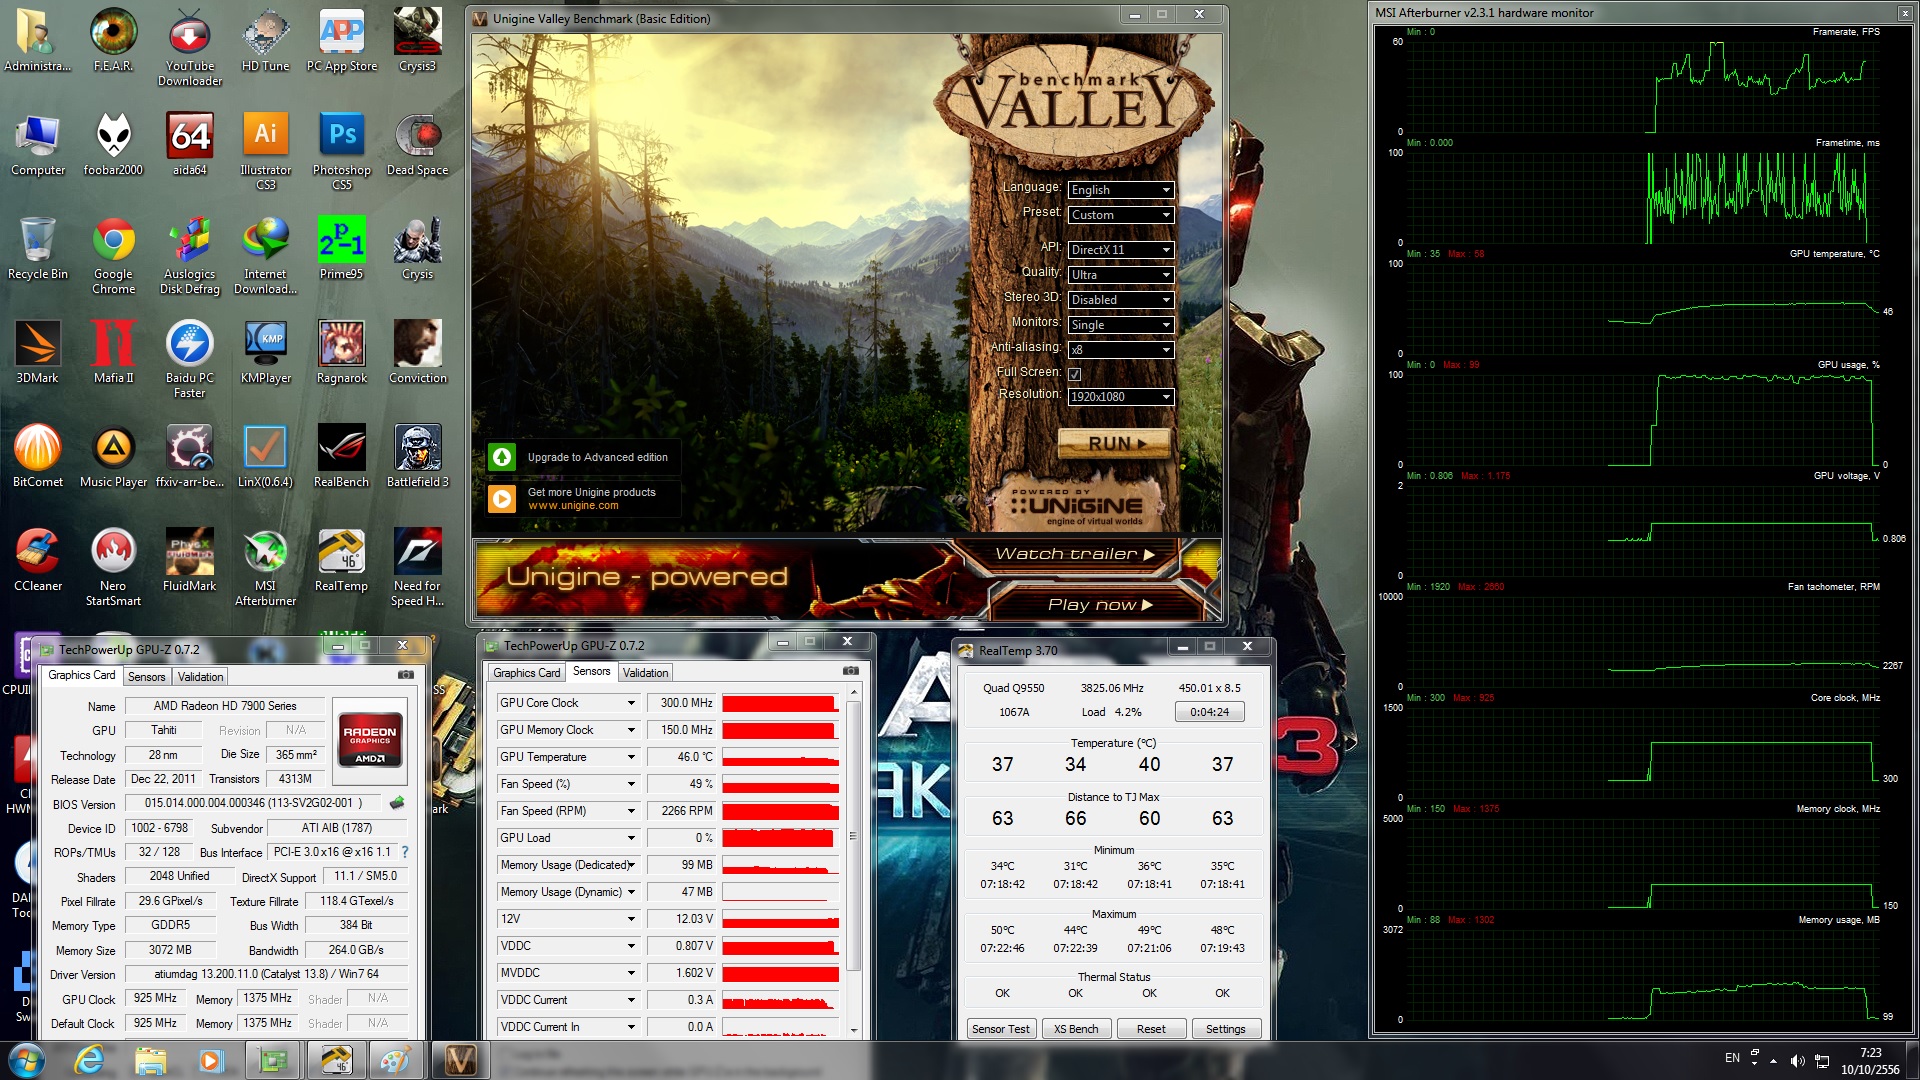This screenshot has width=1920, height=1080.
Task: Open the Stereo 3D dropdown
Action: [x=1120, y=300]
